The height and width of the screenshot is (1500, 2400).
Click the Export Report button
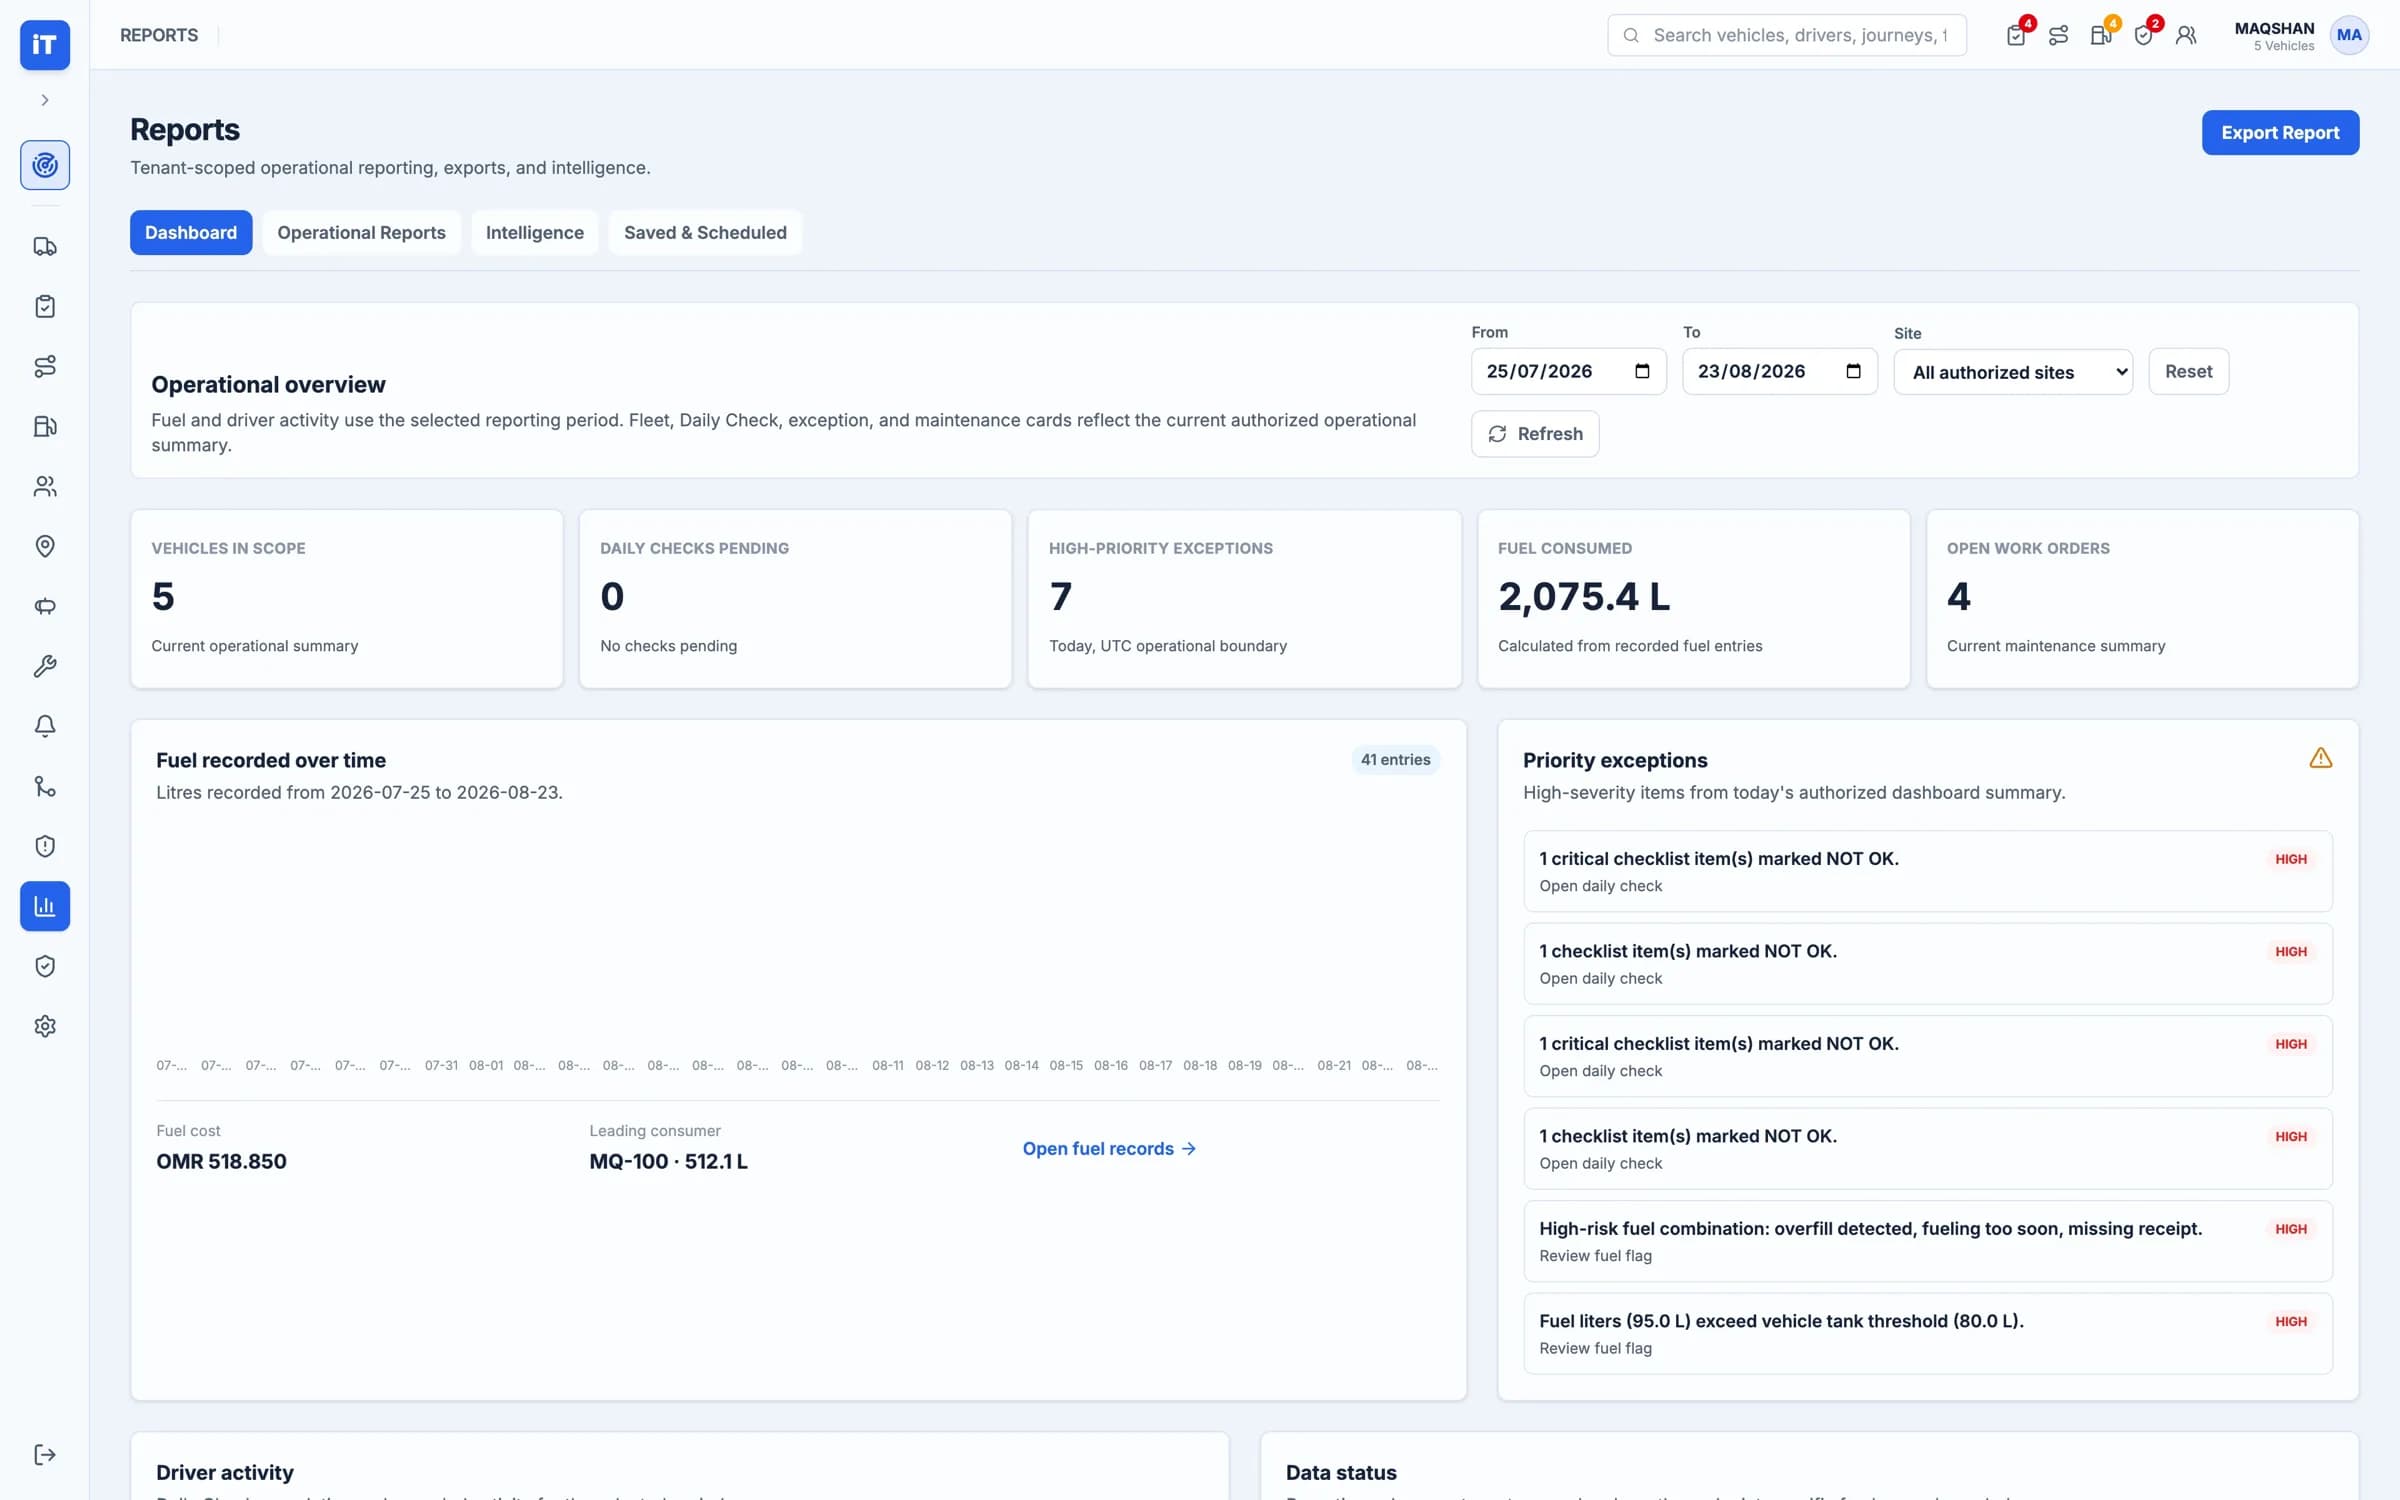click(2280, 132)
